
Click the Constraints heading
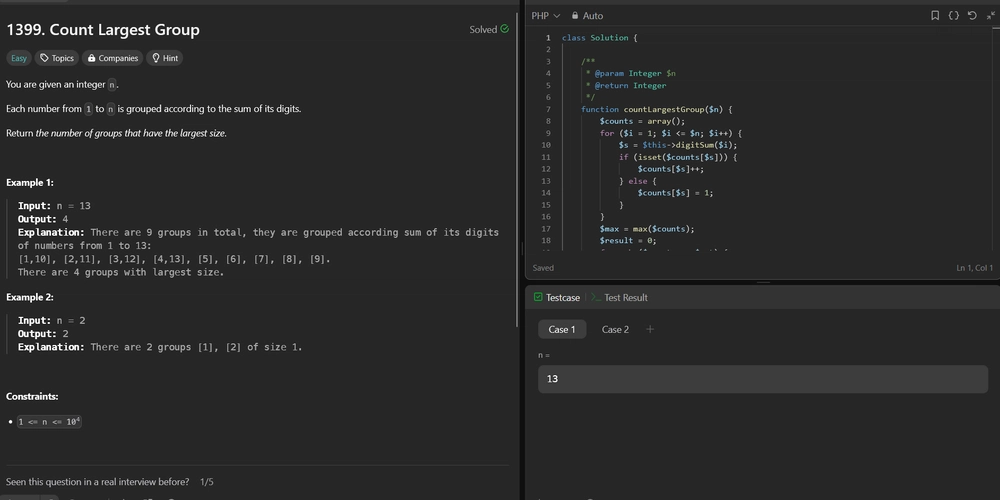pyautogui.click(x=33, y=396)
